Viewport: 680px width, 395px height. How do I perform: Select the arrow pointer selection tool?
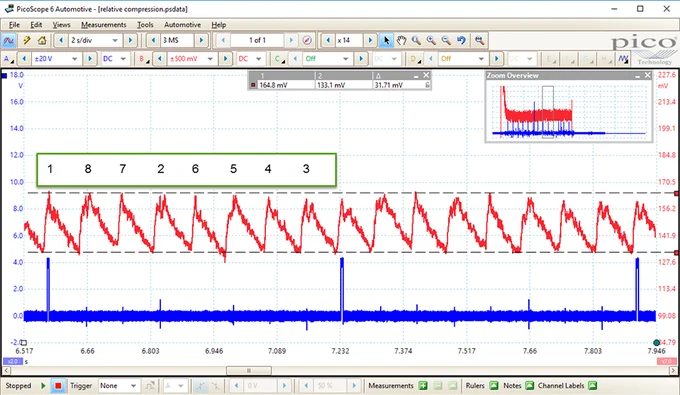386,40
